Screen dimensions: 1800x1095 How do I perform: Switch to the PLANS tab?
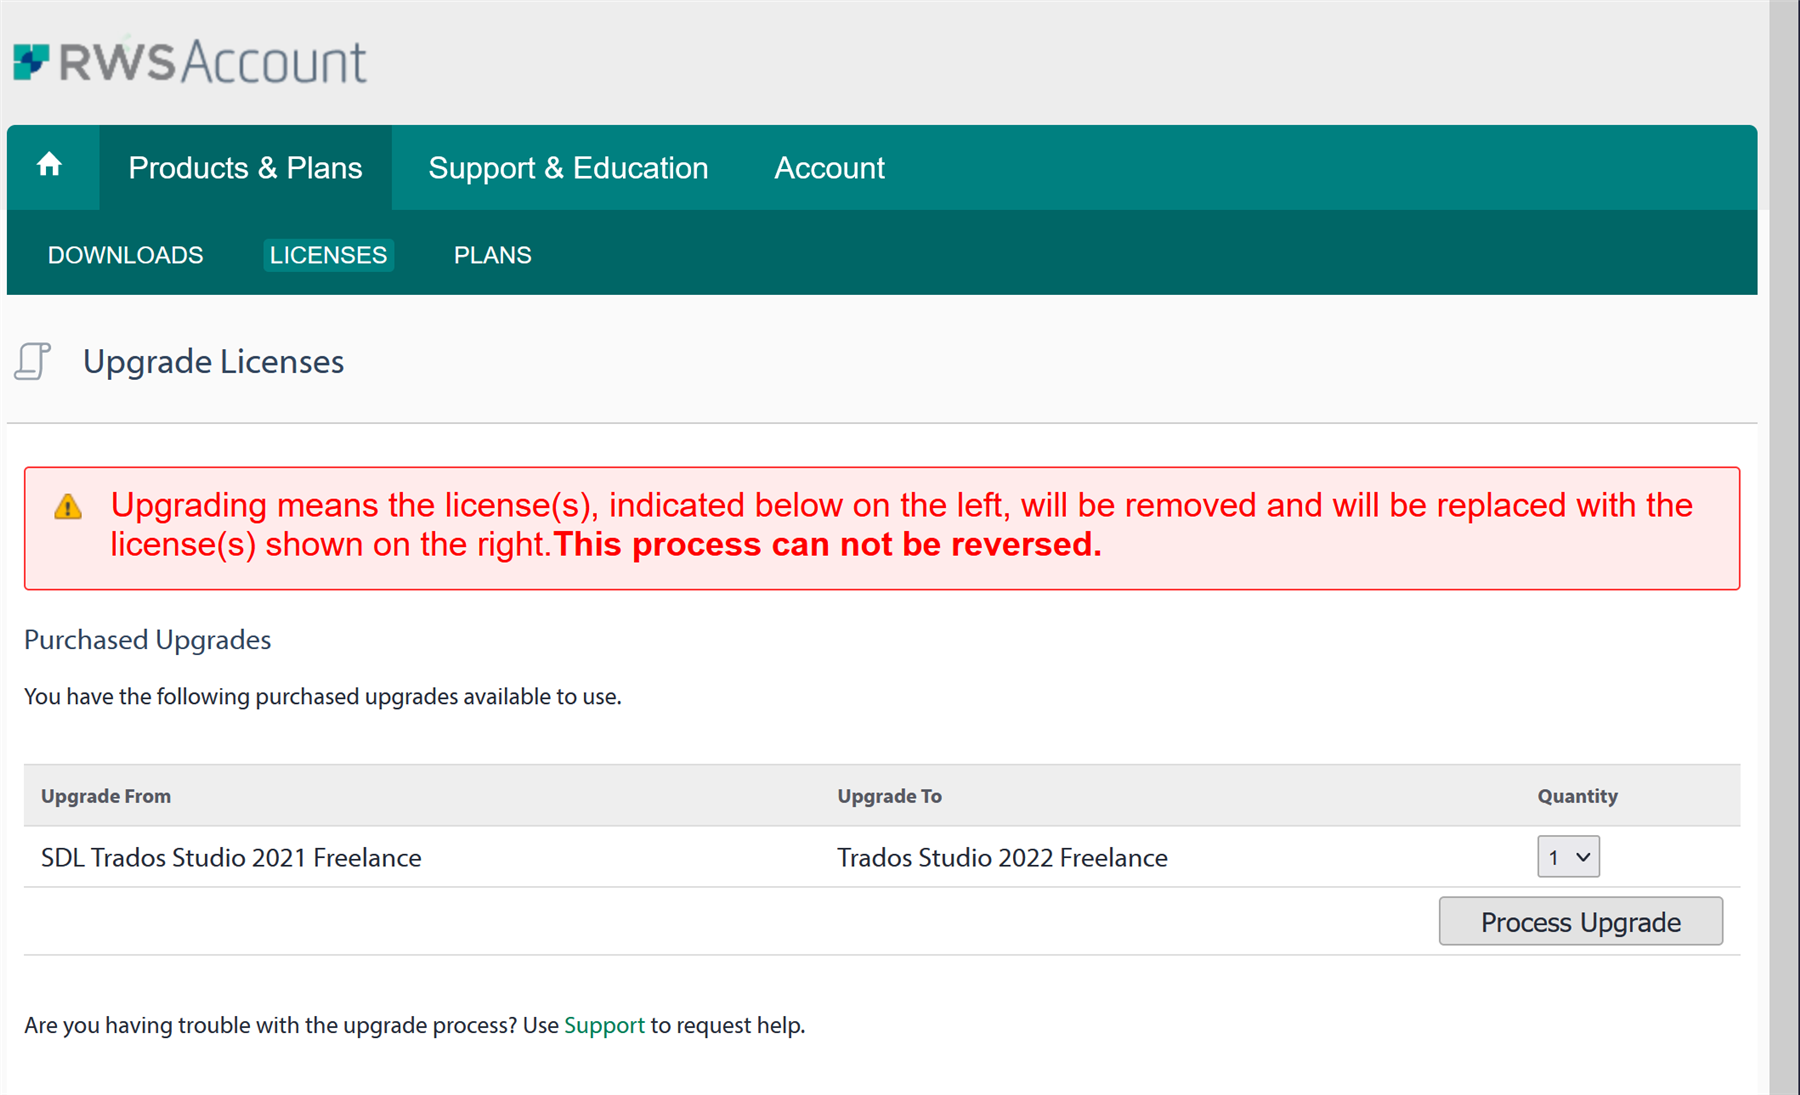[x=492, y=255]
